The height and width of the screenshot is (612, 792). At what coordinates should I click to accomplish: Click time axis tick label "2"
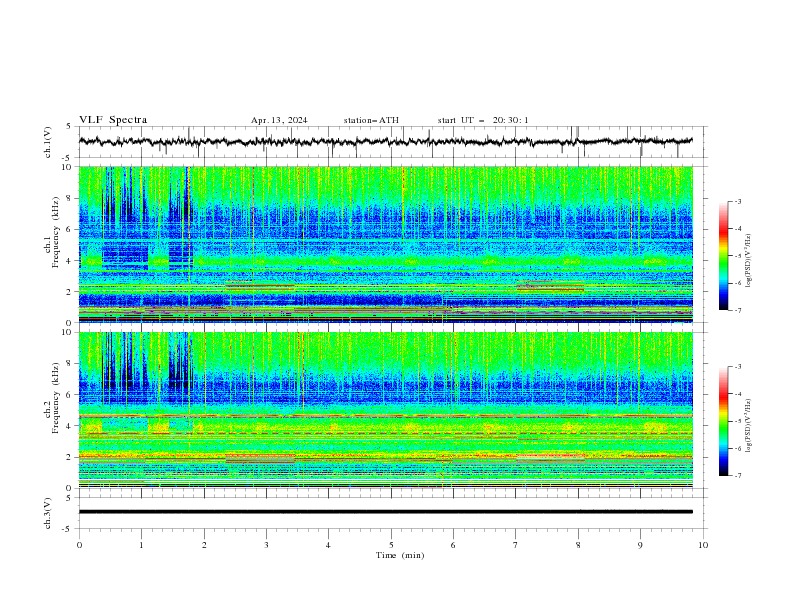(x=204, y=545)
